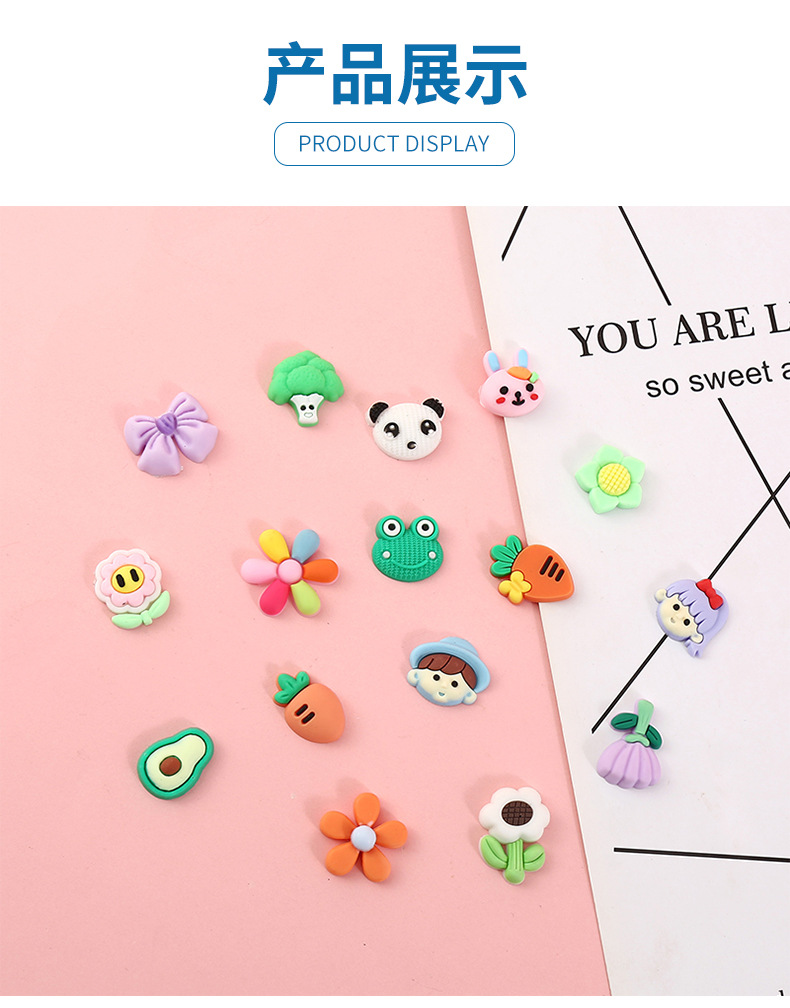Select the pink bunny charm

(512, 383)
